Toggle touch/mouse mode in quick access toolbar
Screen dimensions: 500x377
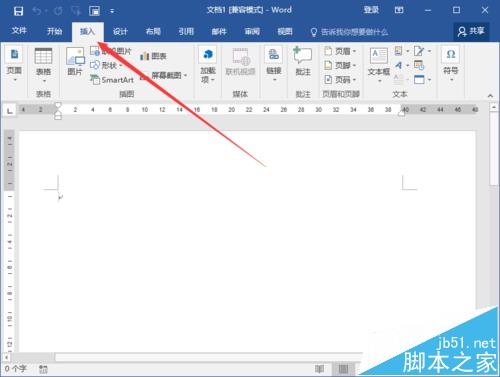(x=95, y=11)
